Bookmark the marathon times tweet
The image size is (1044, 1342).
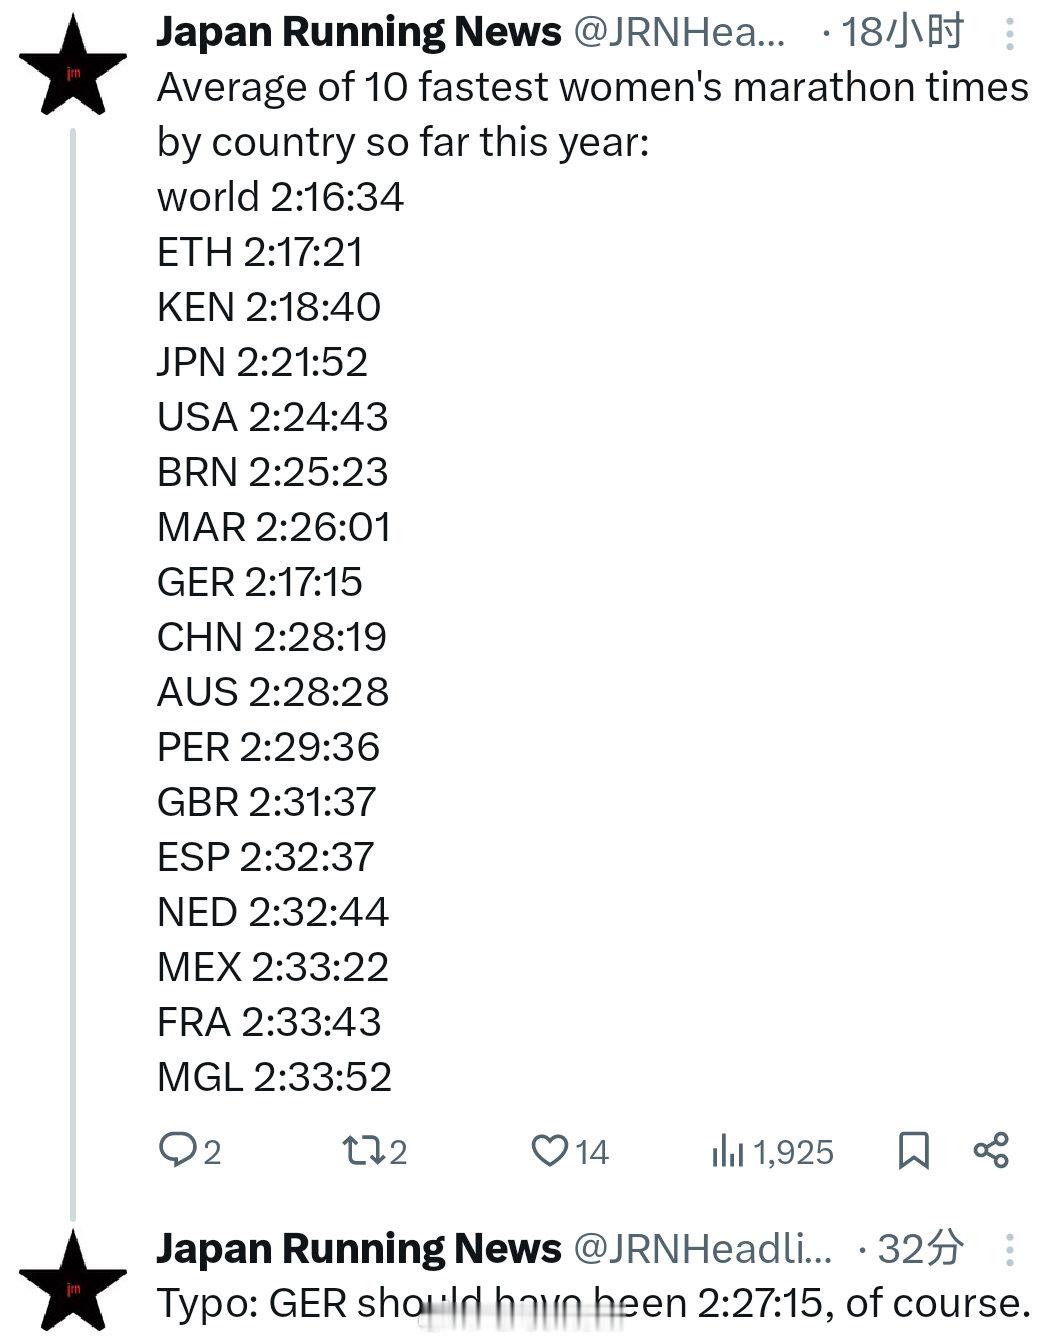pyautogui.click(x=914, y=1150)
